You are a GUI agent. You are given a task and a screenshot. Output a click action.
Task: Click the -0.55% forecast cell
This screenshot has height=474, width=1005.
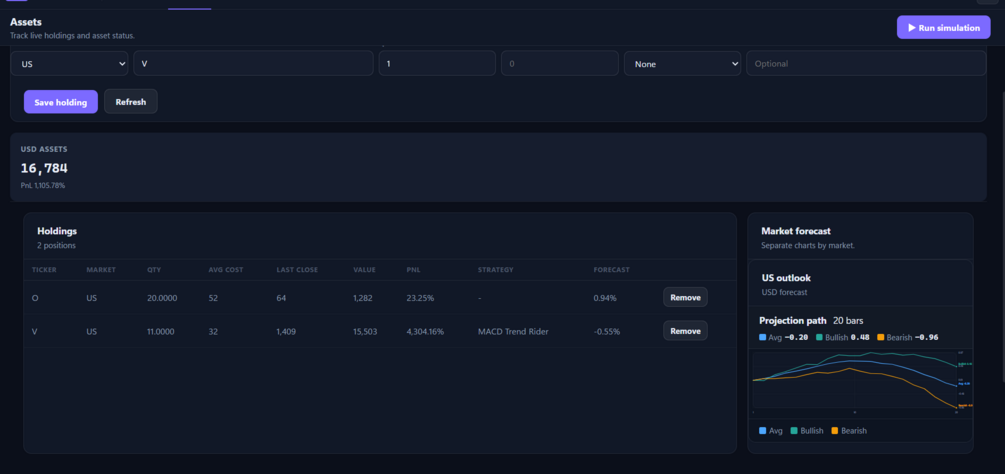pos(606,331)
